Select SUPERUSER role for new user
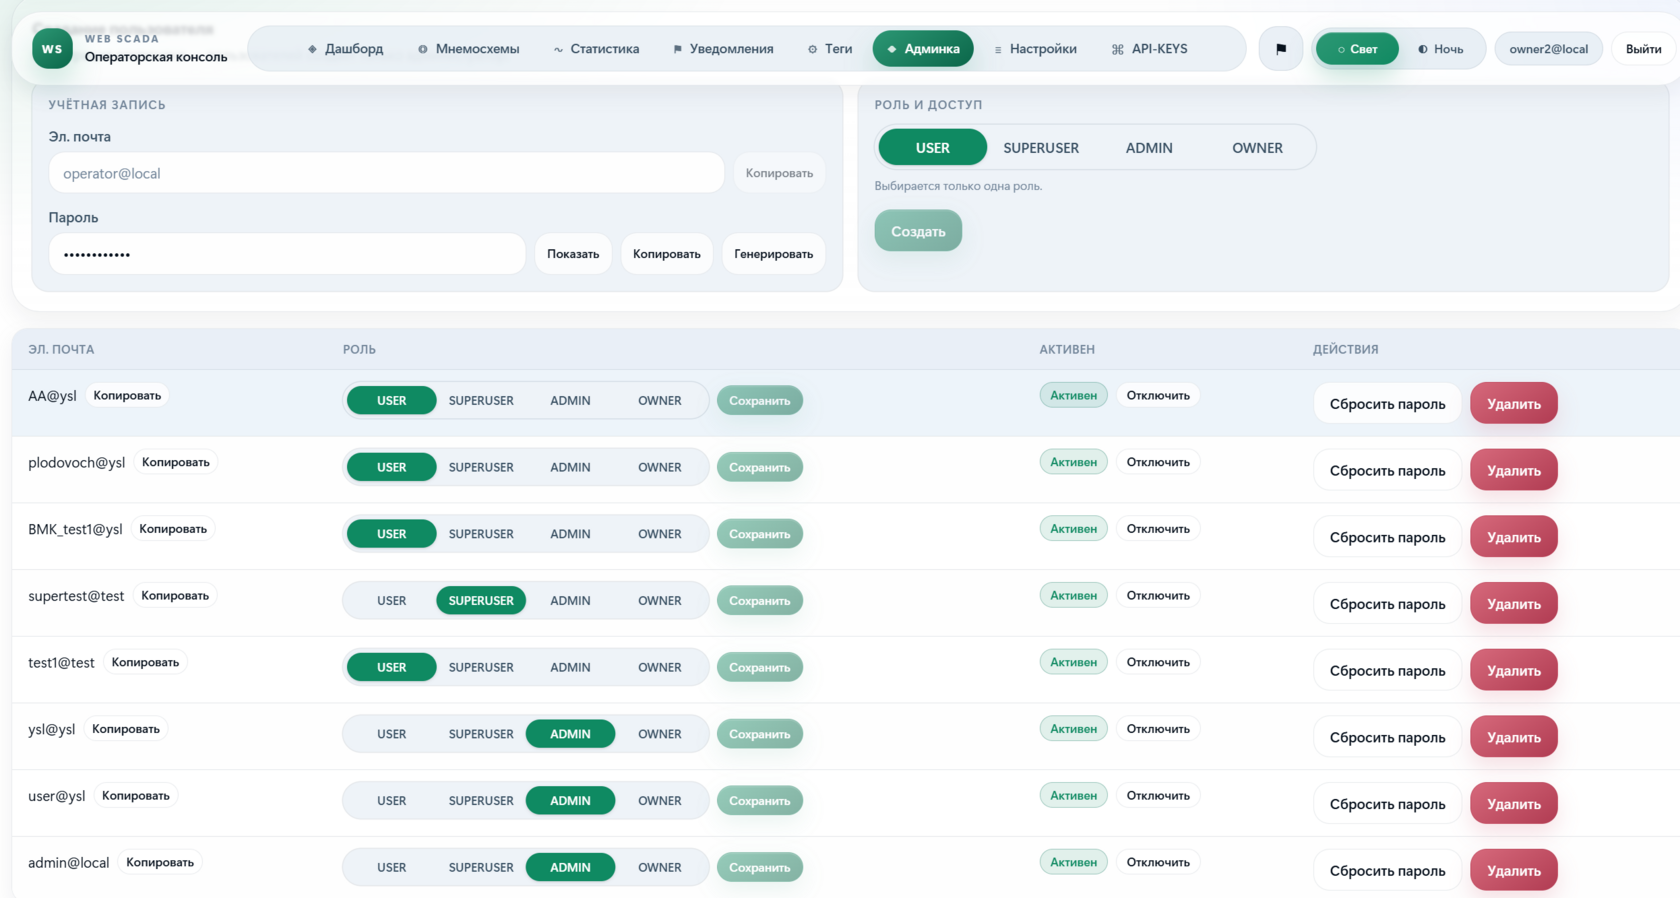 pos(1041,148)
